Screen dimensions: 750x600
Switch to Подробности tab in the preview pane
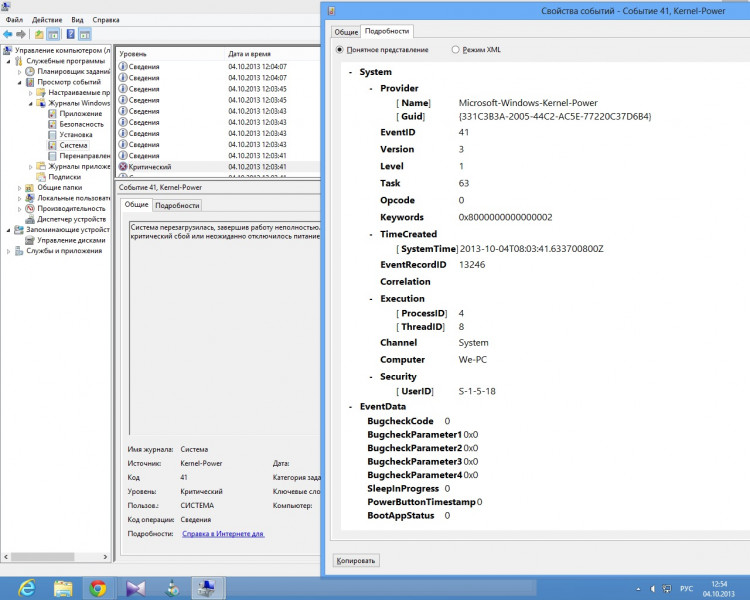point(177,205)
